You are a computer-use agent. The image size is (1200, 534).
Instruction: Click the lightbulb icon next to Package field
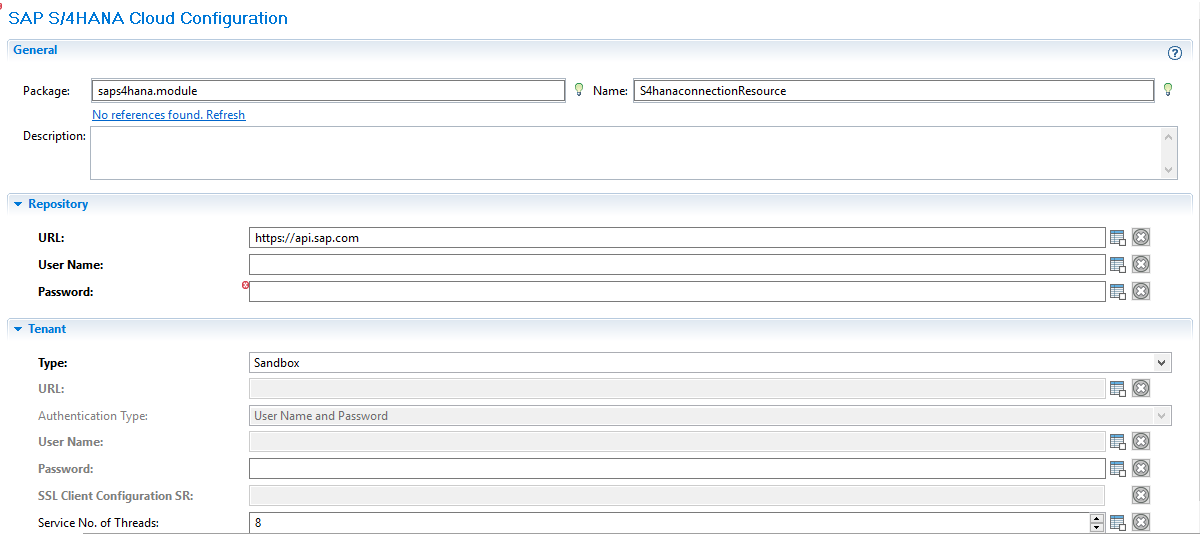coord(578,90)
